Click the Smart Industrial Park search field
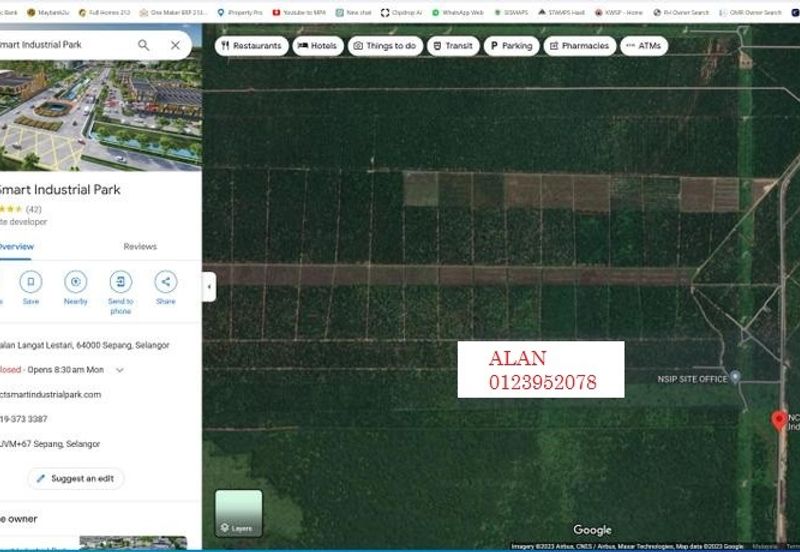Screen dimensions: 800x552 point(64,45)
